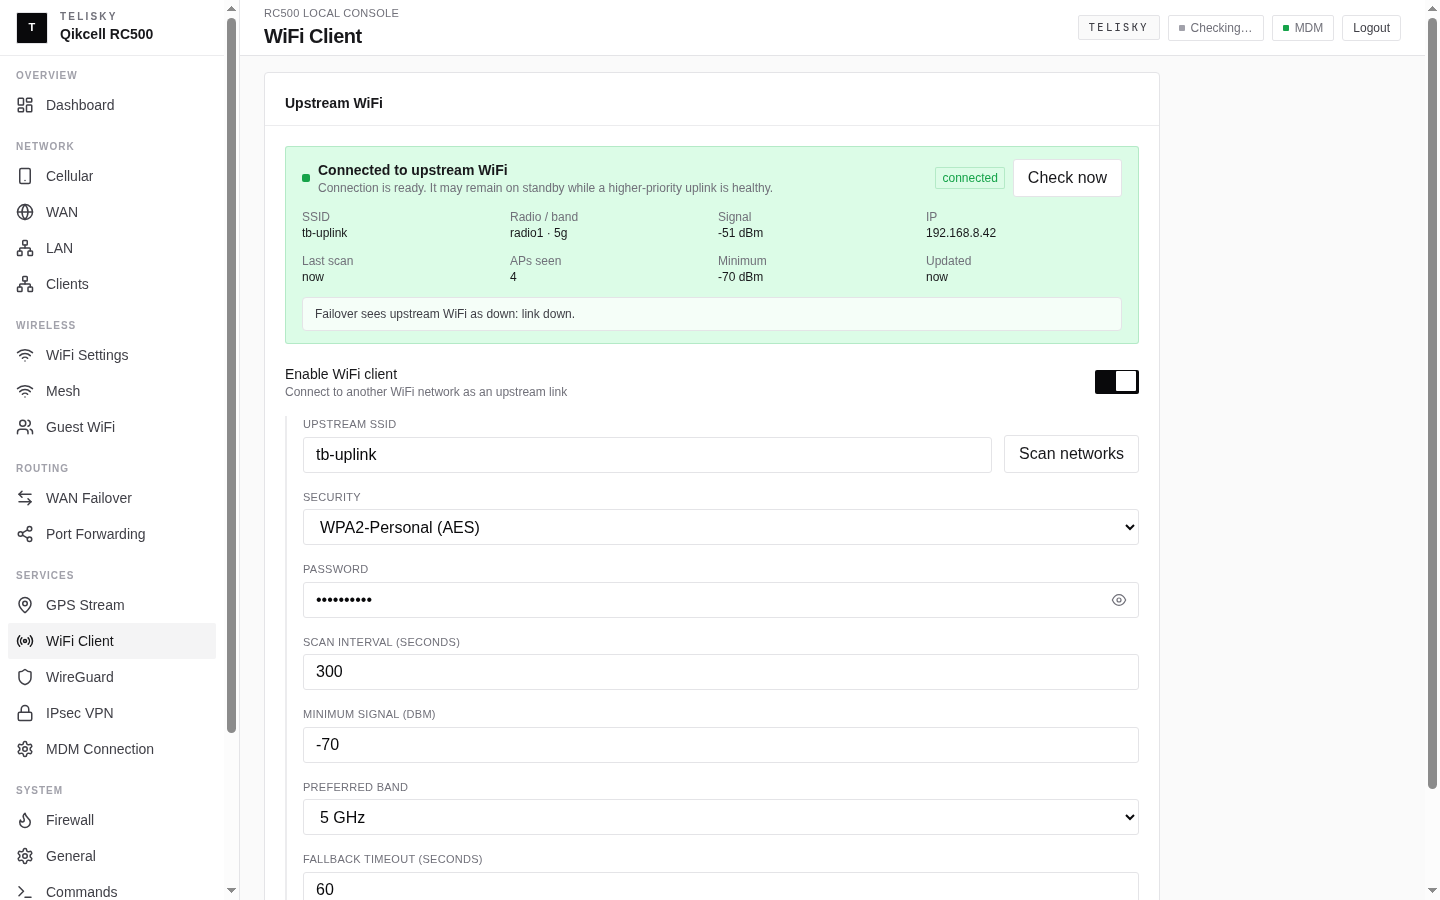1440x900 pixels.
Task: Click the MDM Connection gear icon
Action: pos(25,749)
